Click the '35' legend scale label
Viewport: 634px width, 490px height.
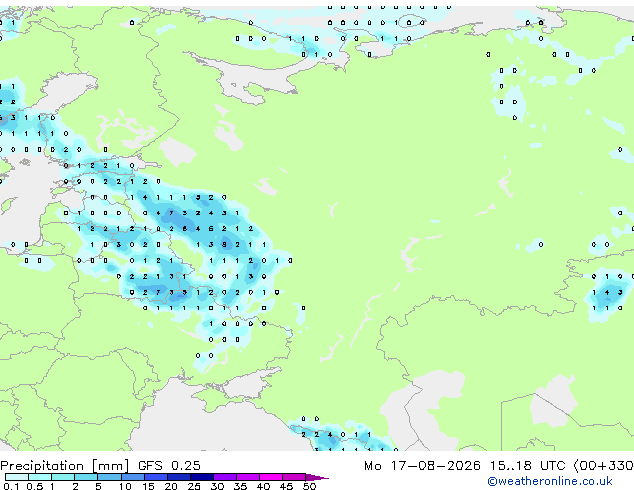pyautogui.click(x=240, y=486)
